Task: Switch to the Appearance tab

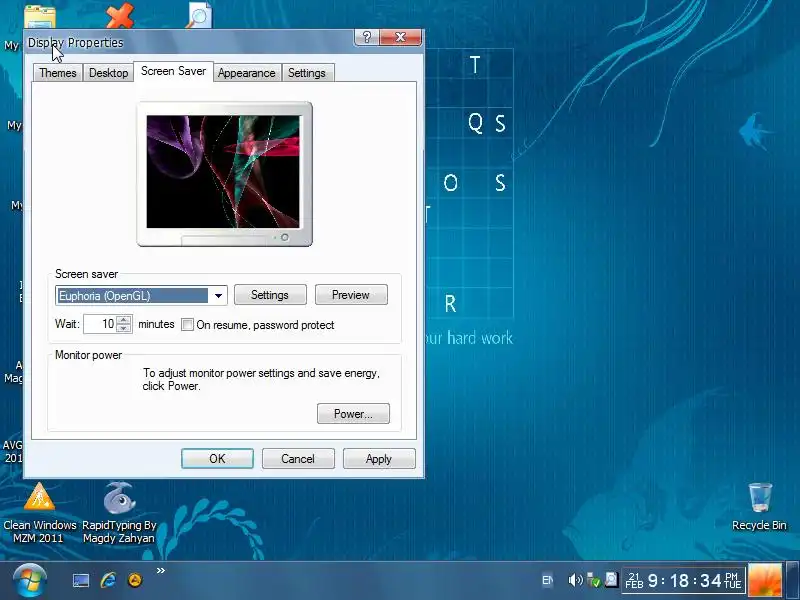Action: [x=246, y=73]
